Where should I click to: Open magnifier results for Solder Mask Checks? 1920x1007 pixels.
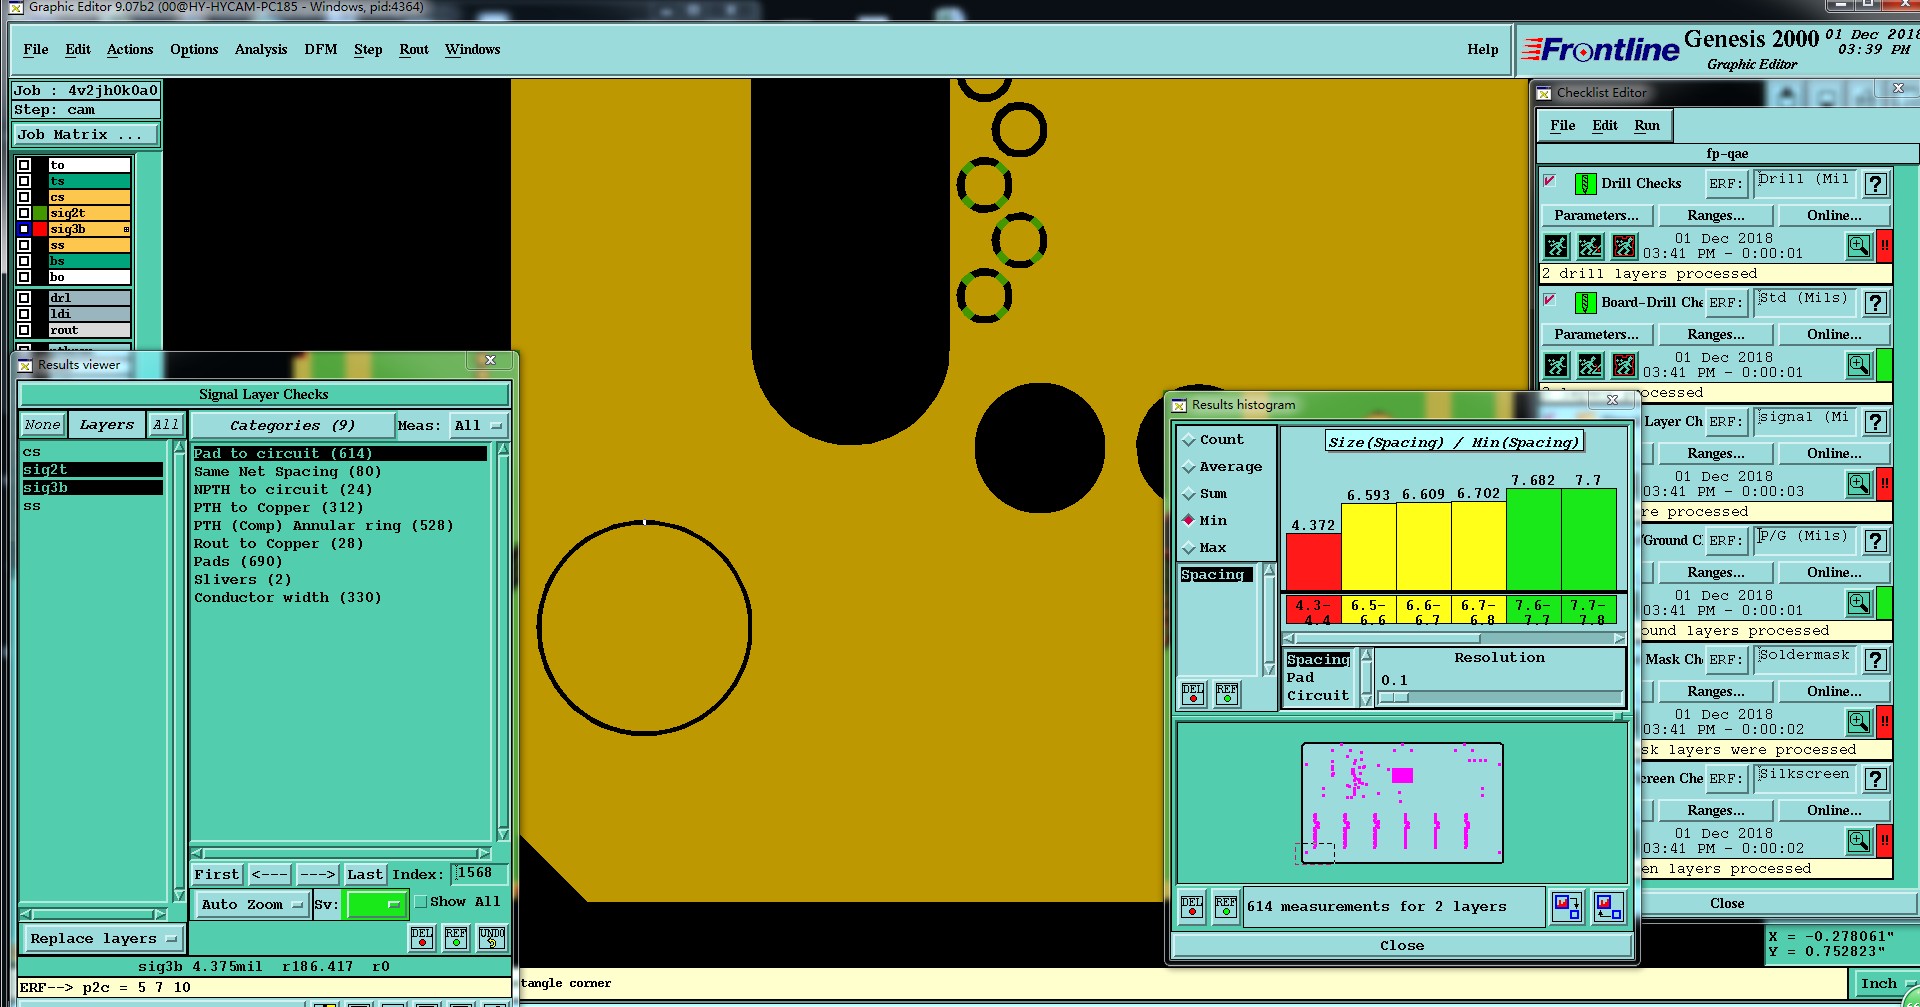pos(1859,722)
